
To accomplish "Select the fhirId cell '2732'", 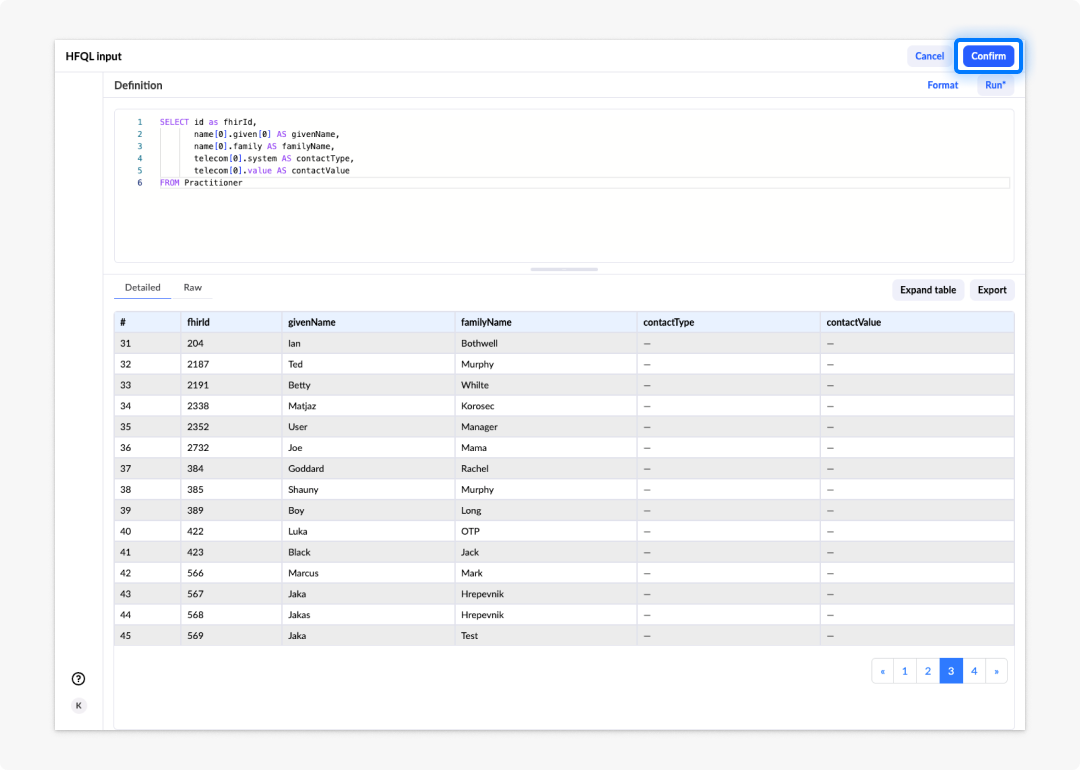I will pos(231,448).
